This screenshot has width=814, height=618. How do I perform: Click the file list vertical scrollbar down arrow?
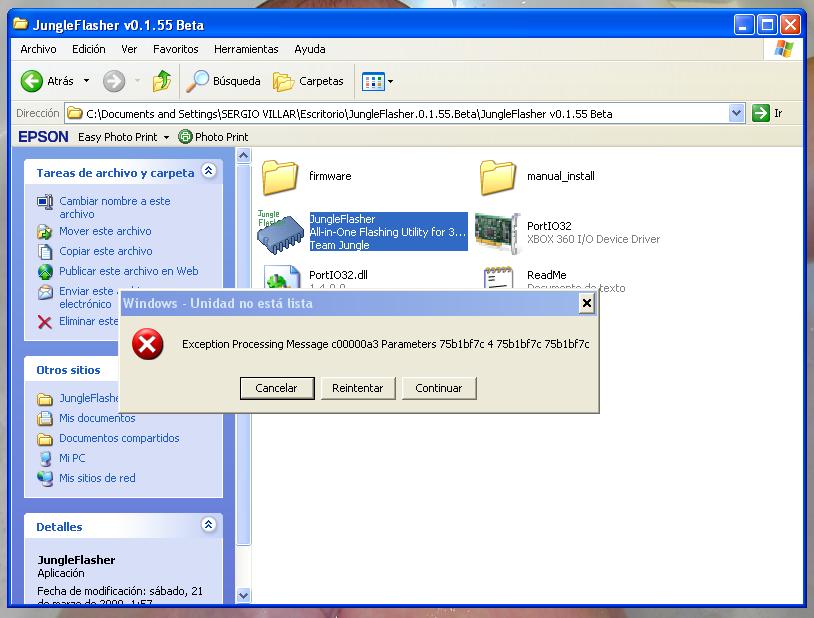point(243,596)
